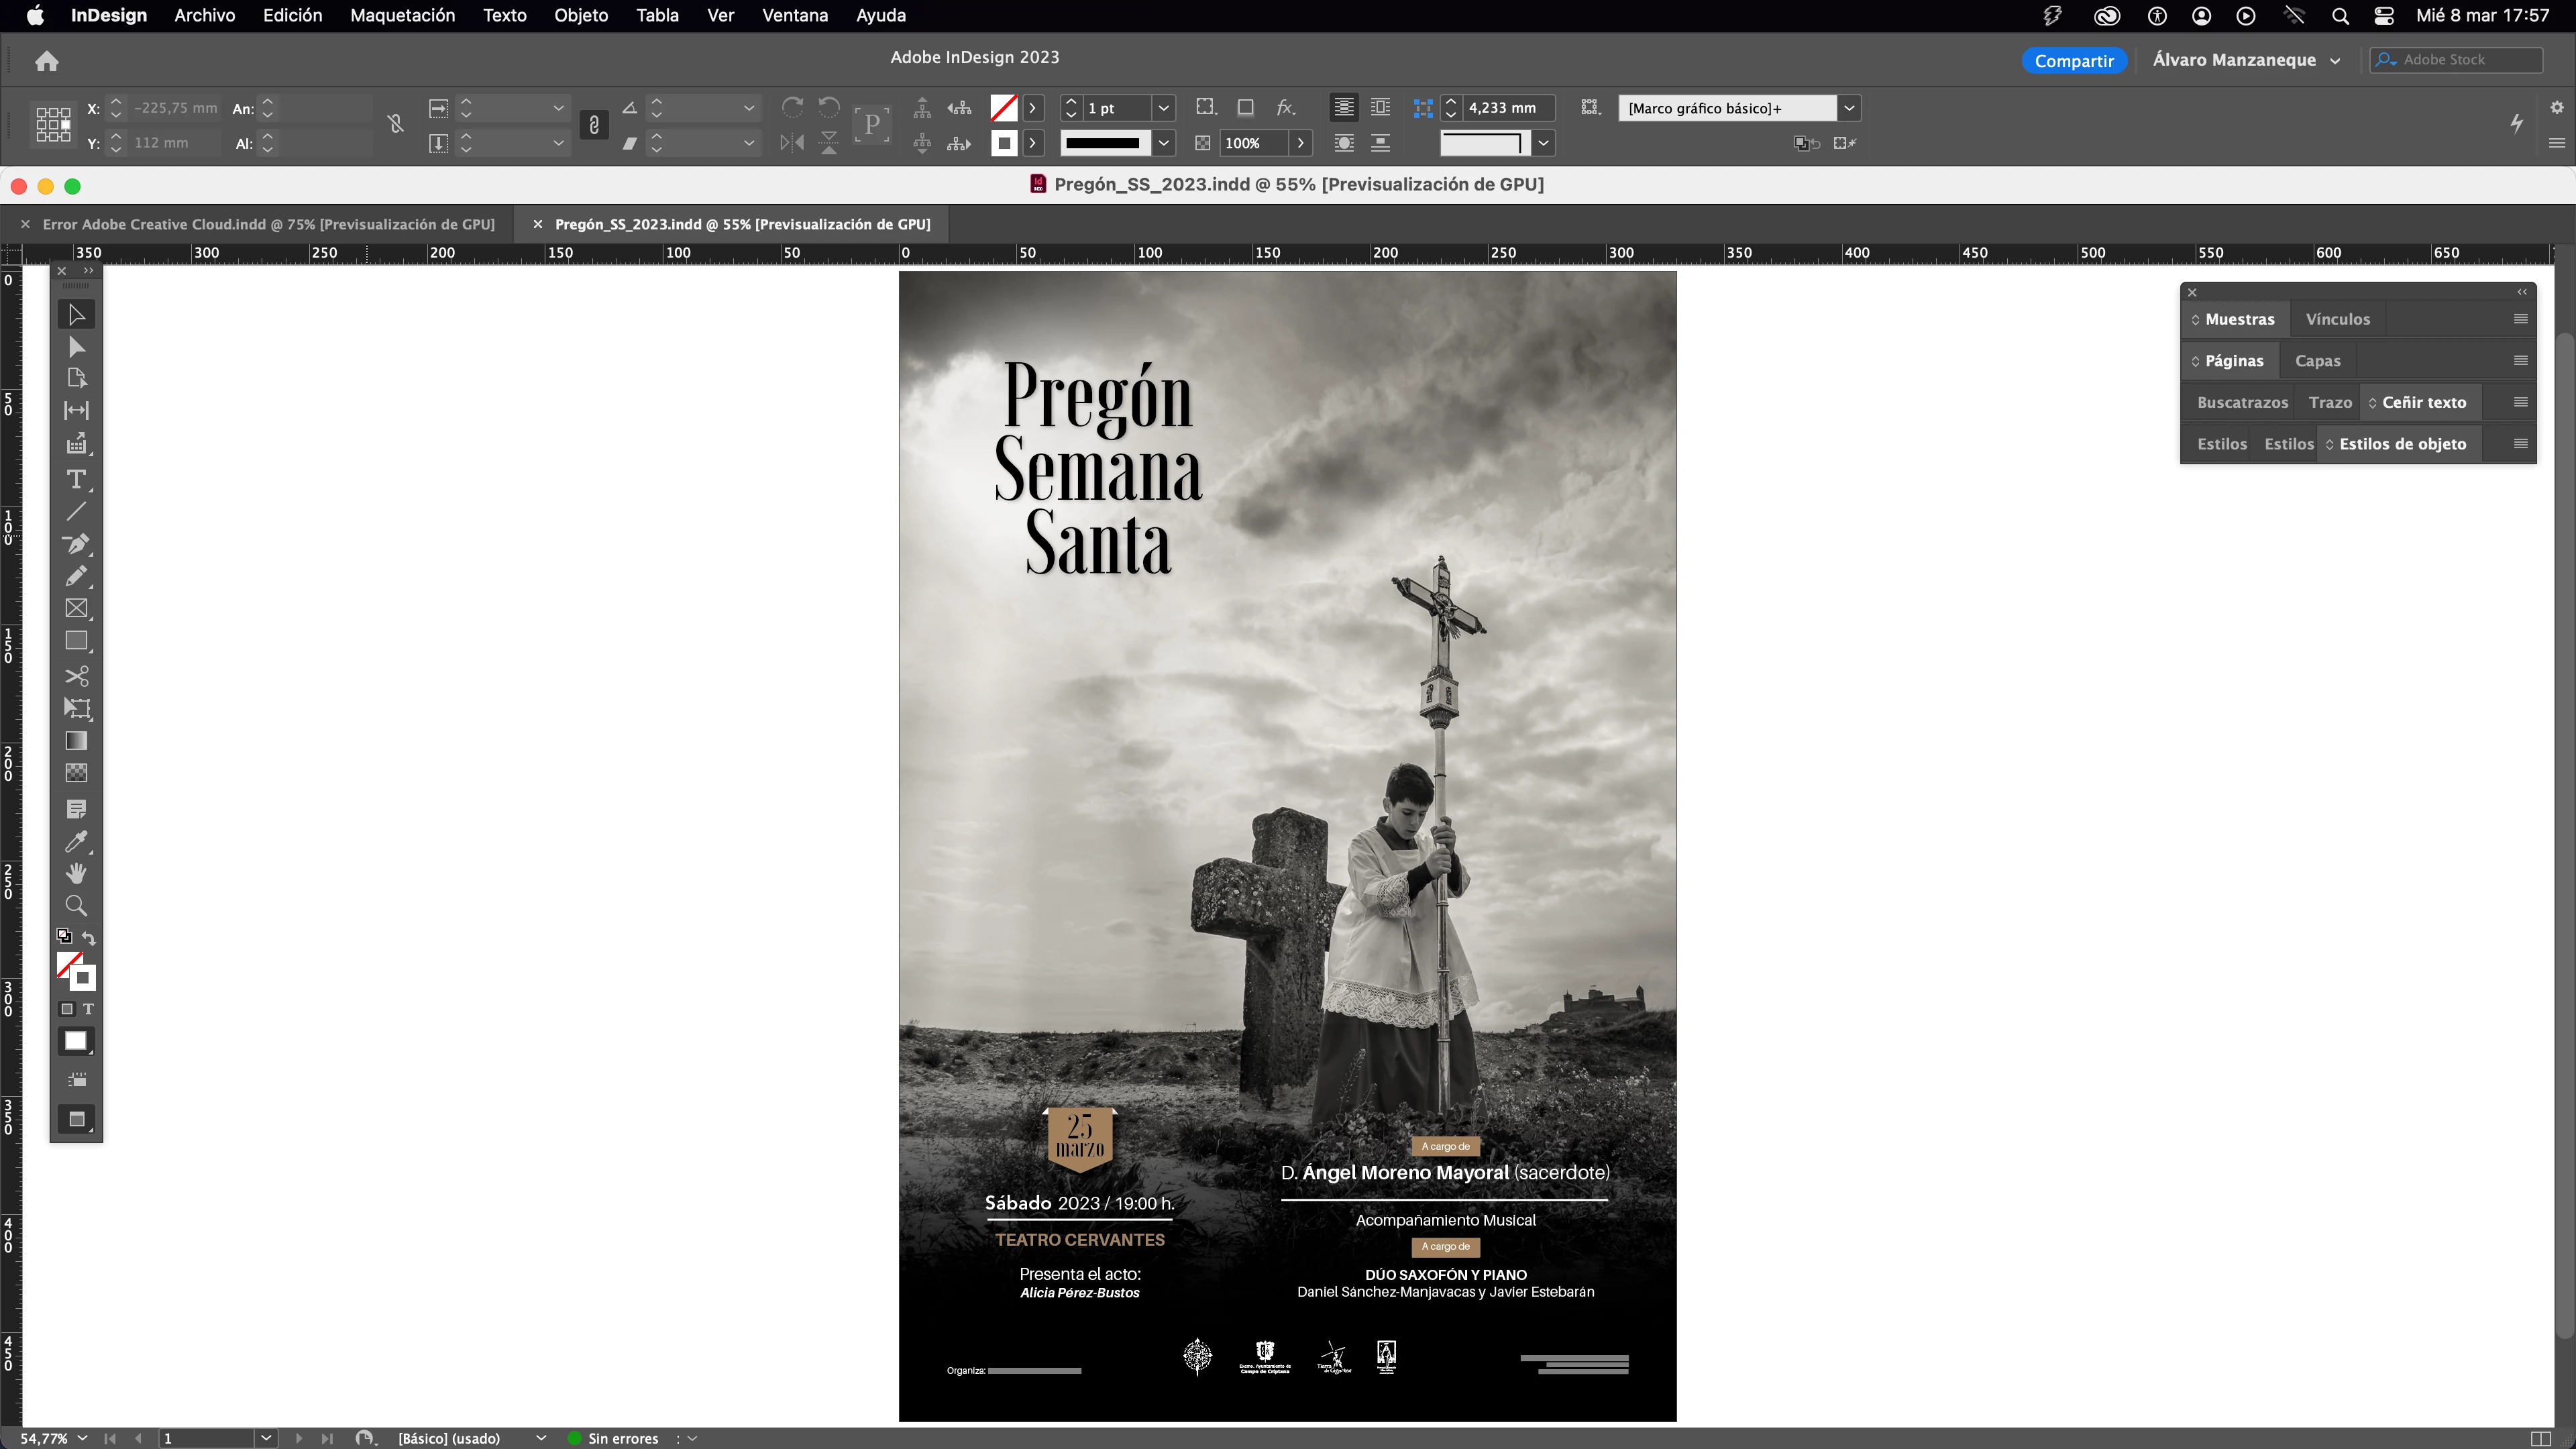Select the Eyedropper tool

[76, 842]
